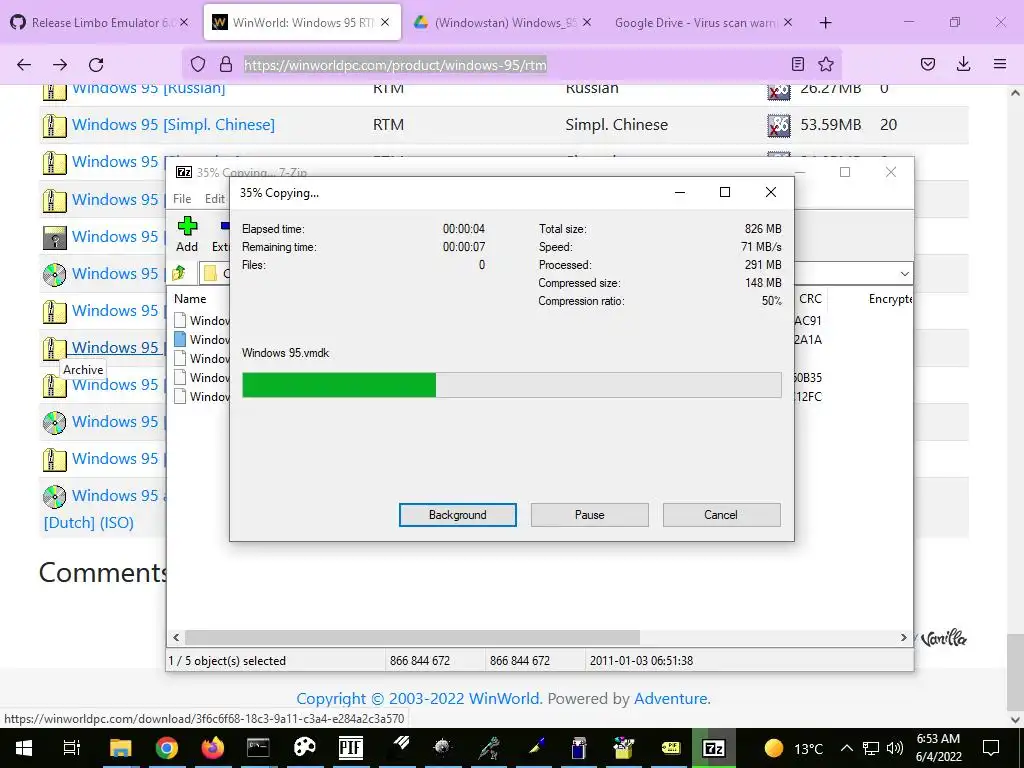
Task: Sort by the CRC column header
Action: point(810,298)
